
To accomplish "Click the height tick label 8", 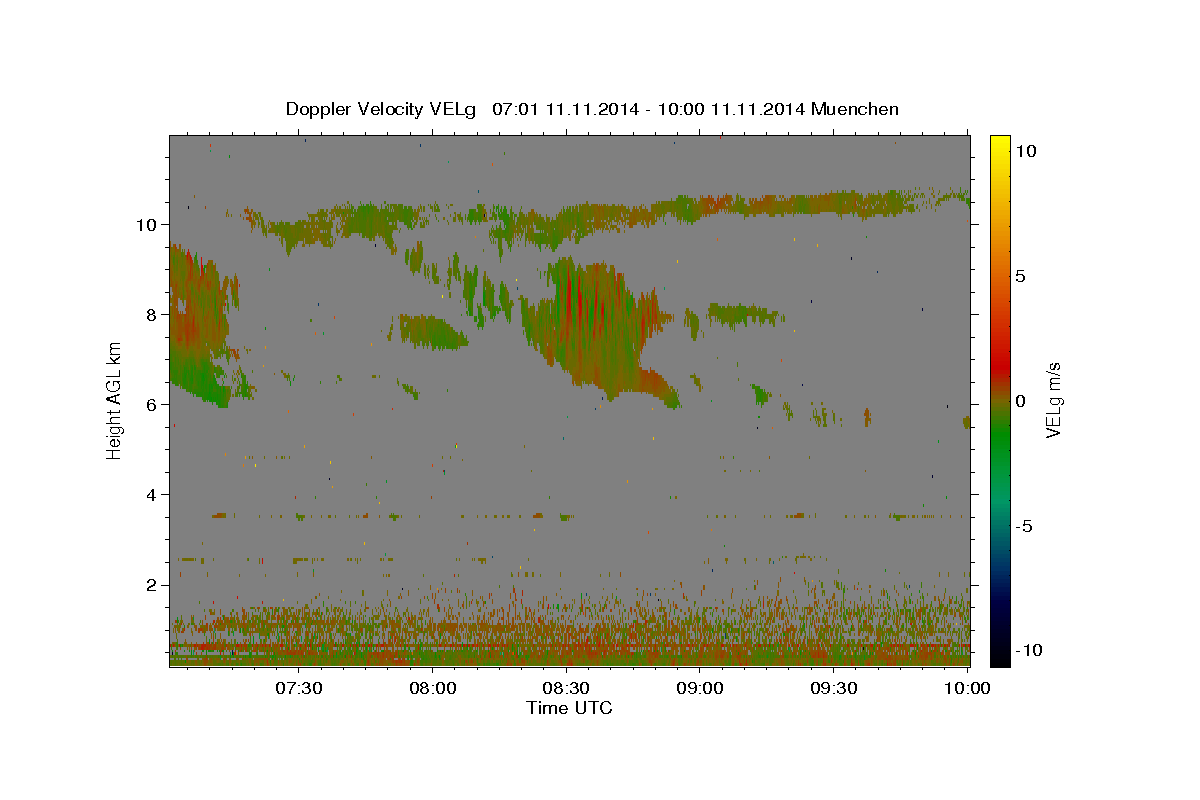I will click(152, 314).
